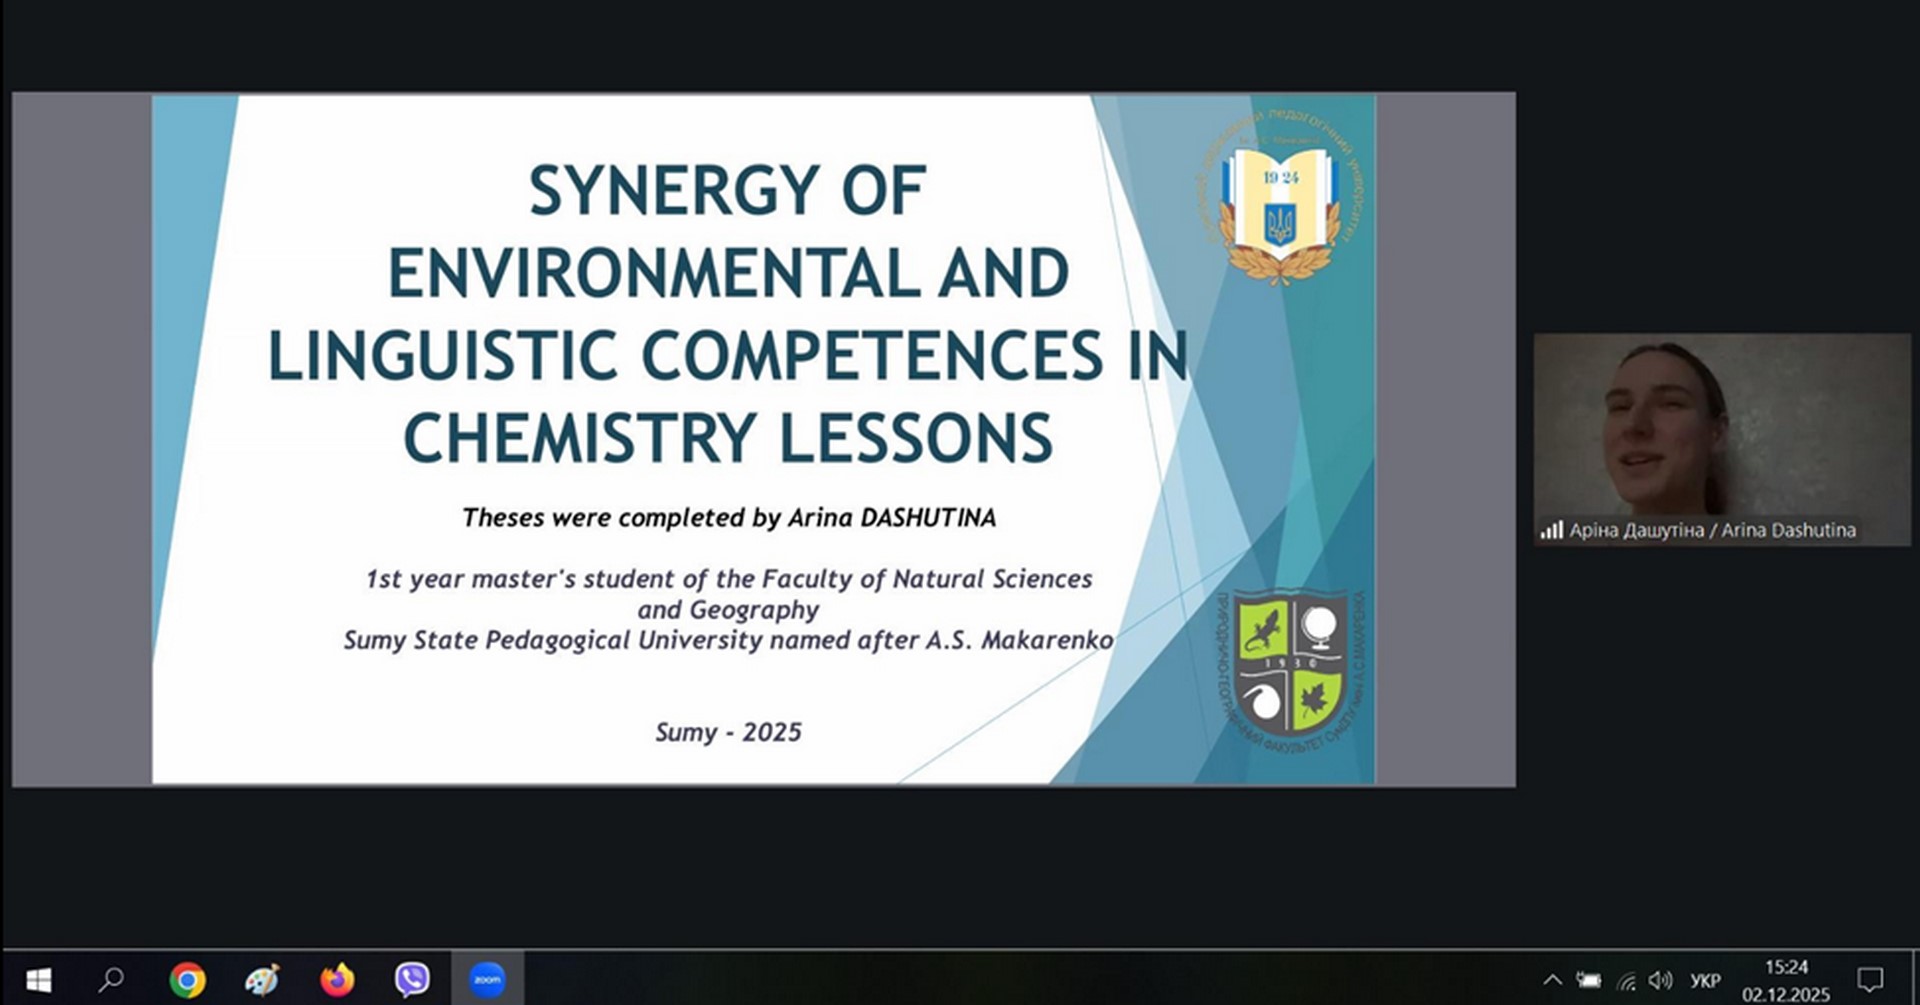Select Arina Dashutina's video thumbnail
Image resolution: width=1920 pixels, height=1005 pixels.
coord(1721,430)
